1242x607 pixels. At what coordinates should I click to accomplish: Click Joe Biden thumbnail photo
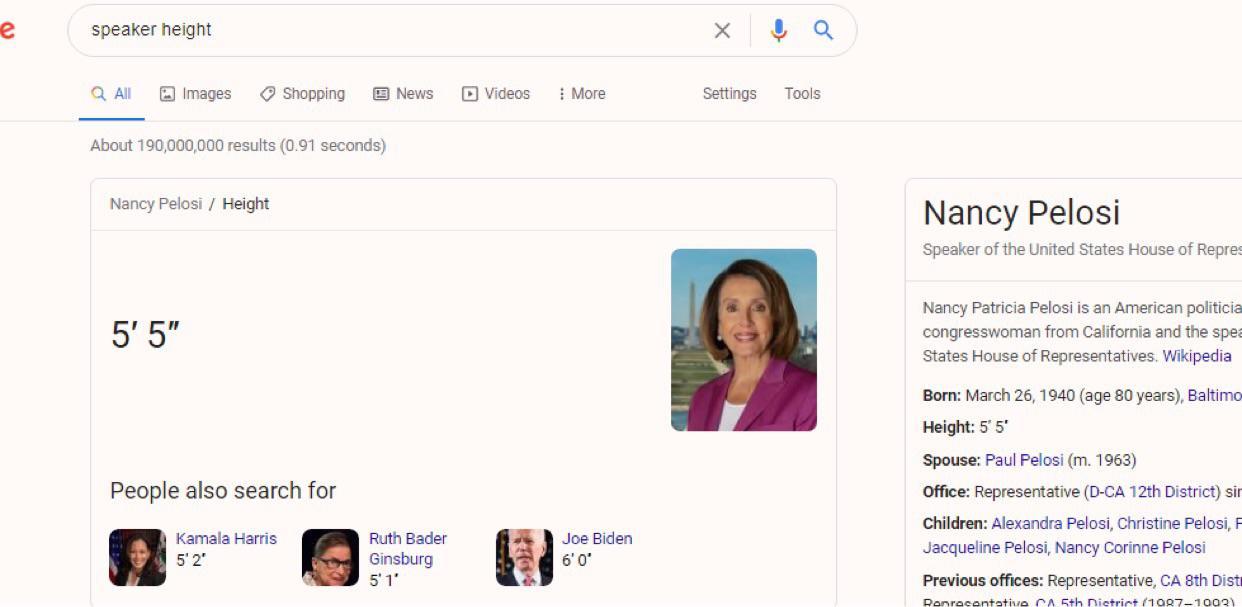524,557
